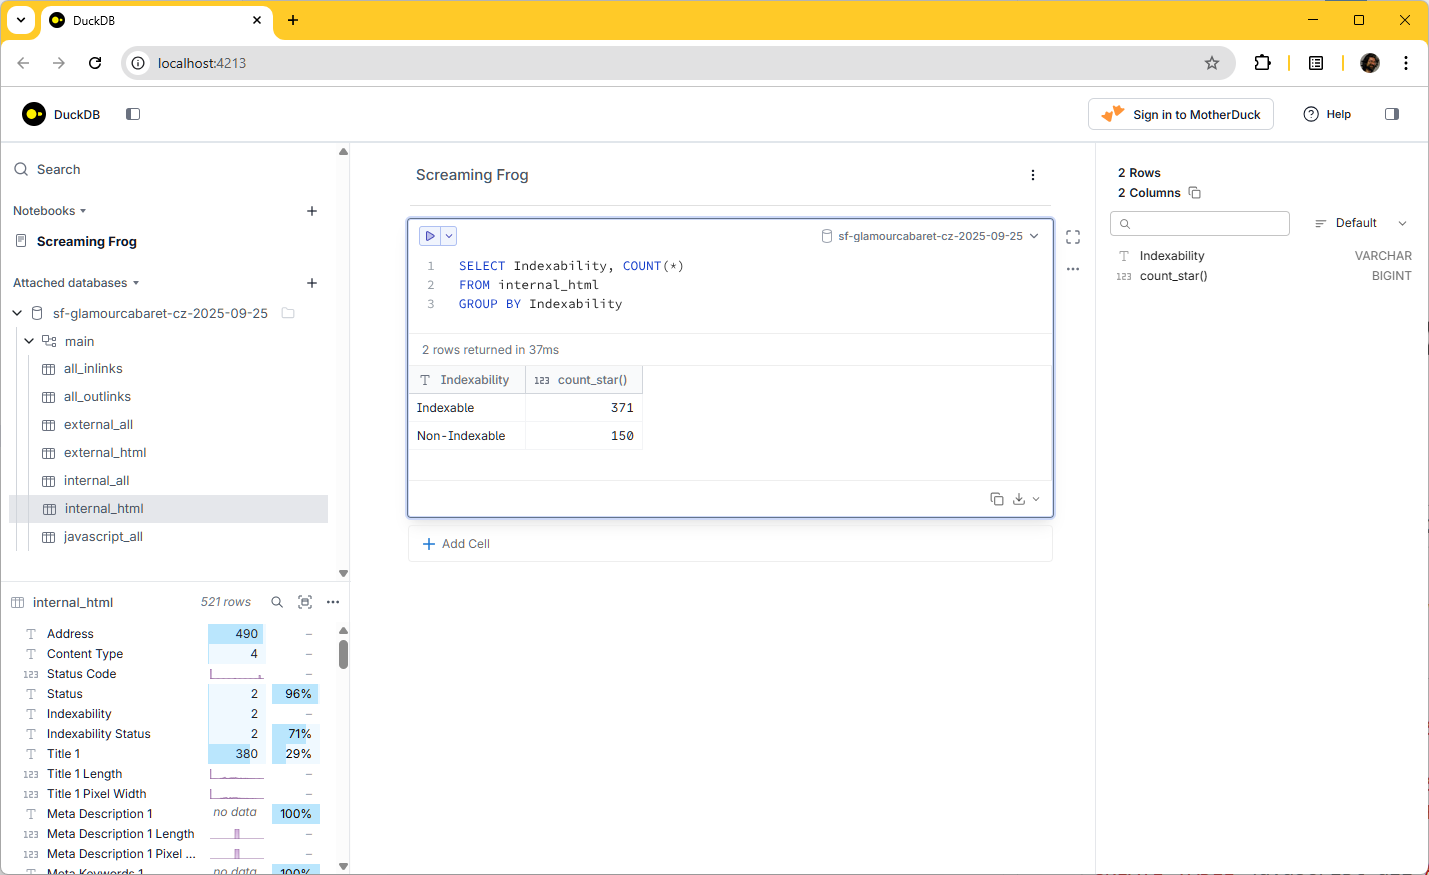Toggle the right inspector panel icon
Viewport: 1429px width, 875px height.
pos(1391,114)
